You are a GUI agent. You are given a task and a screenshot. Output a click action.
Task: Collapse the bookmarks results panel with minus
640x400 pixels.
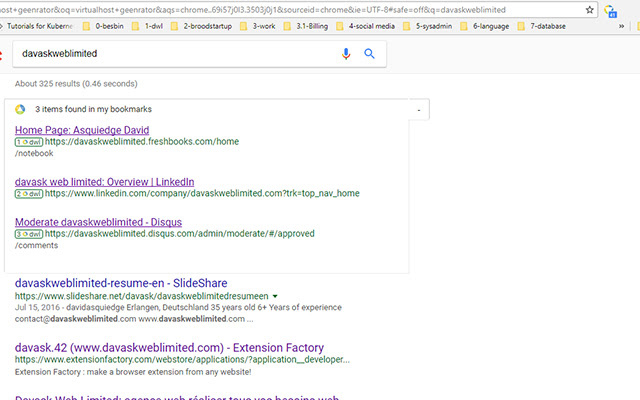[419, 110]
